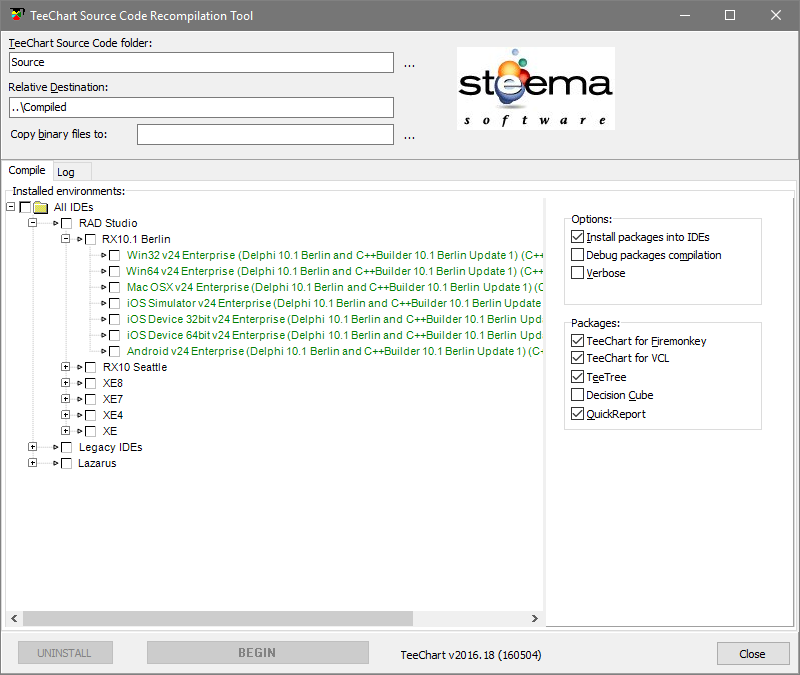
Task: Check the Mac OSX v24 Enterprise checkbox
Action: (114, 287)
